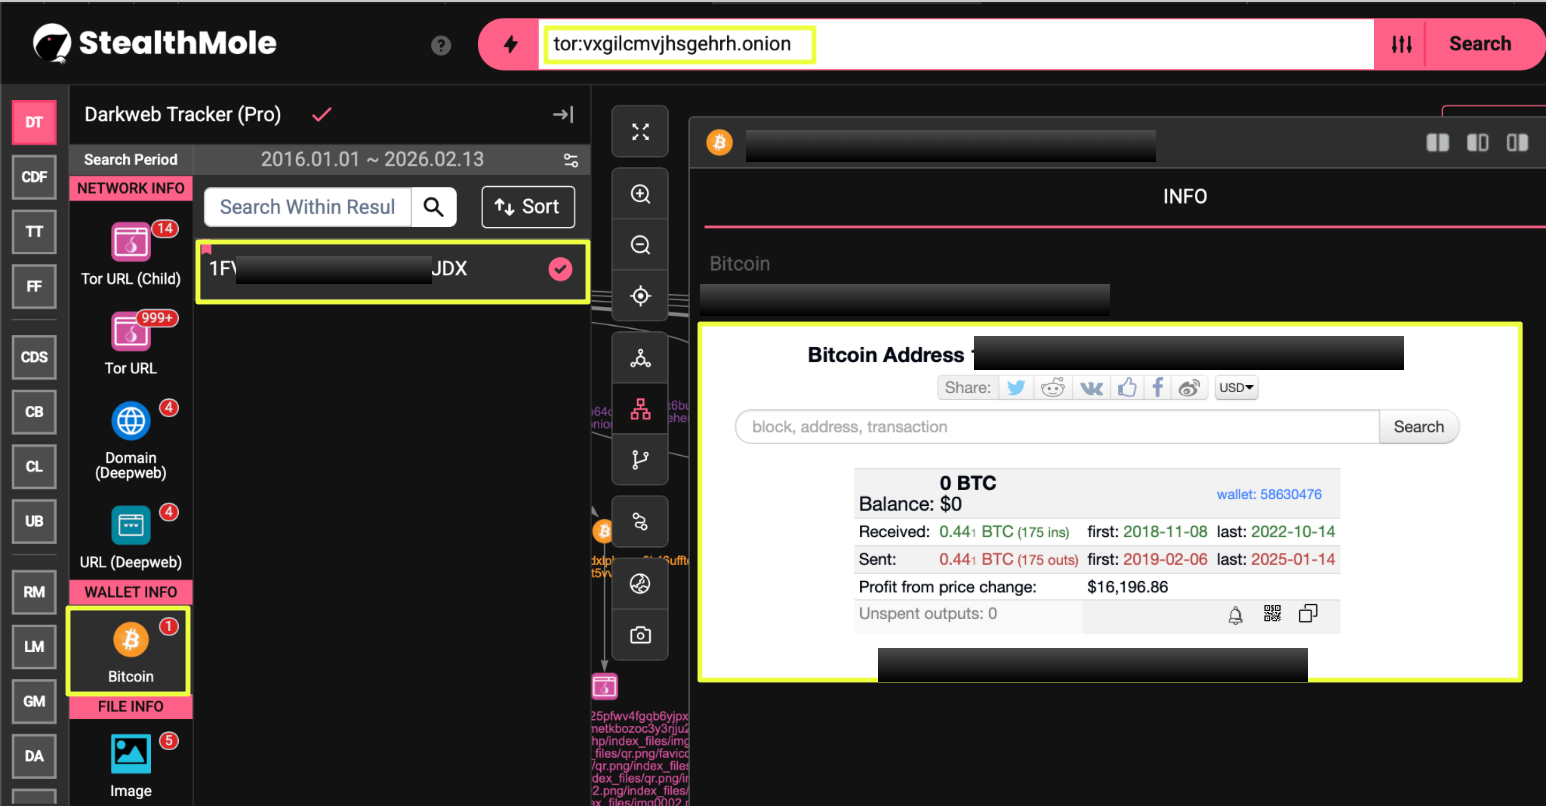Image resolution: width=1546 pixels, height=806 pixels.
Task: Select the hierarchy layout icon
Action: pyautogui.click(x=640, y=409)
